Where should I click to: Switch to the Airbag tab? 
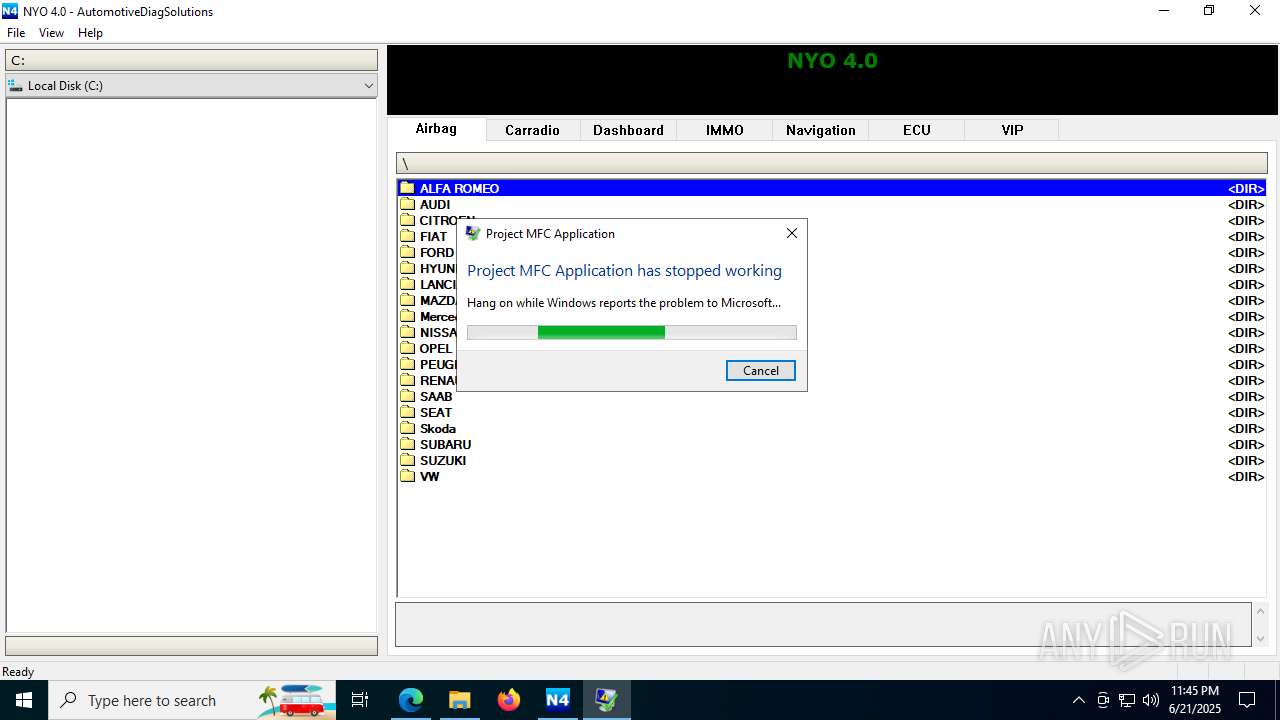pos(436,129)
